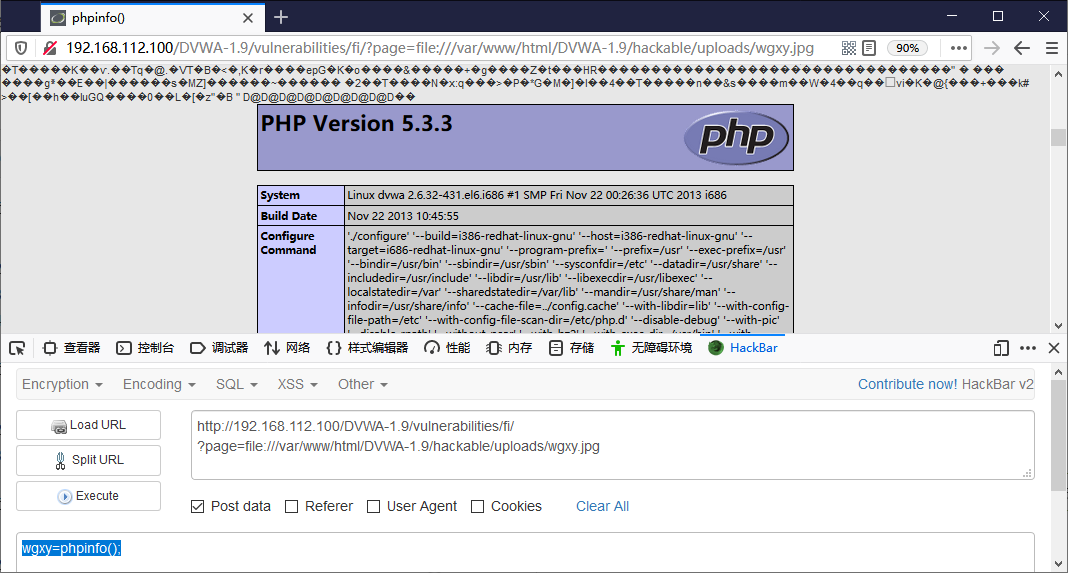Enable the User Agent checkbox
Image resolution: width=1068 pixels, height=573 pixels.
tap(373, 506)
